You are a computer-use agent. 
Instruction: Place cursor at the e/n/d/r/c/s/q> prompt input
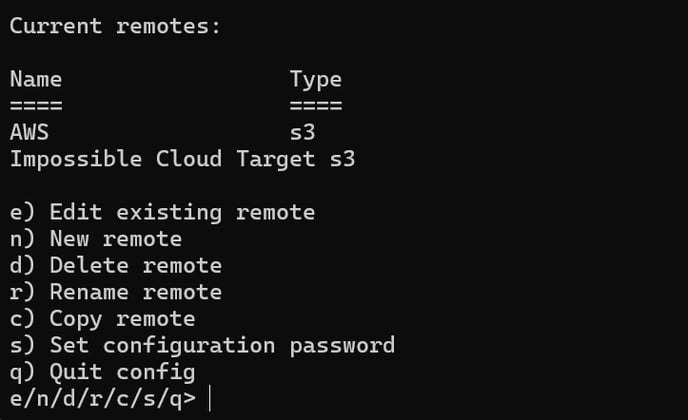tap(211, 398)
